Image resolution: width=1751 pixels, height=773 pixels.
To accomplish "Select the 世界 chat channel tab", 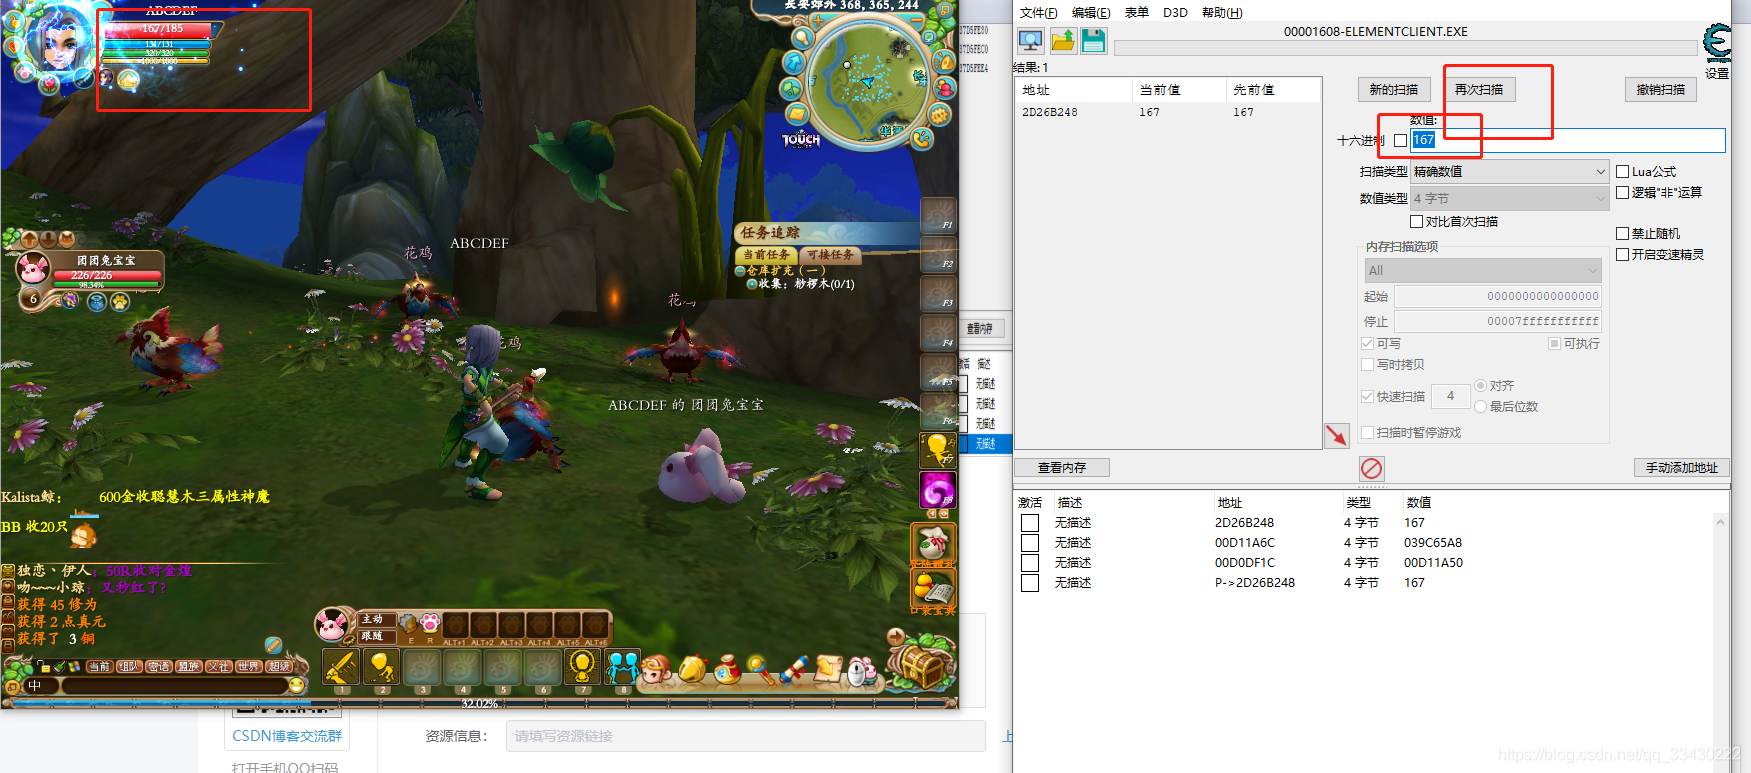I will [x=248, y=666].
